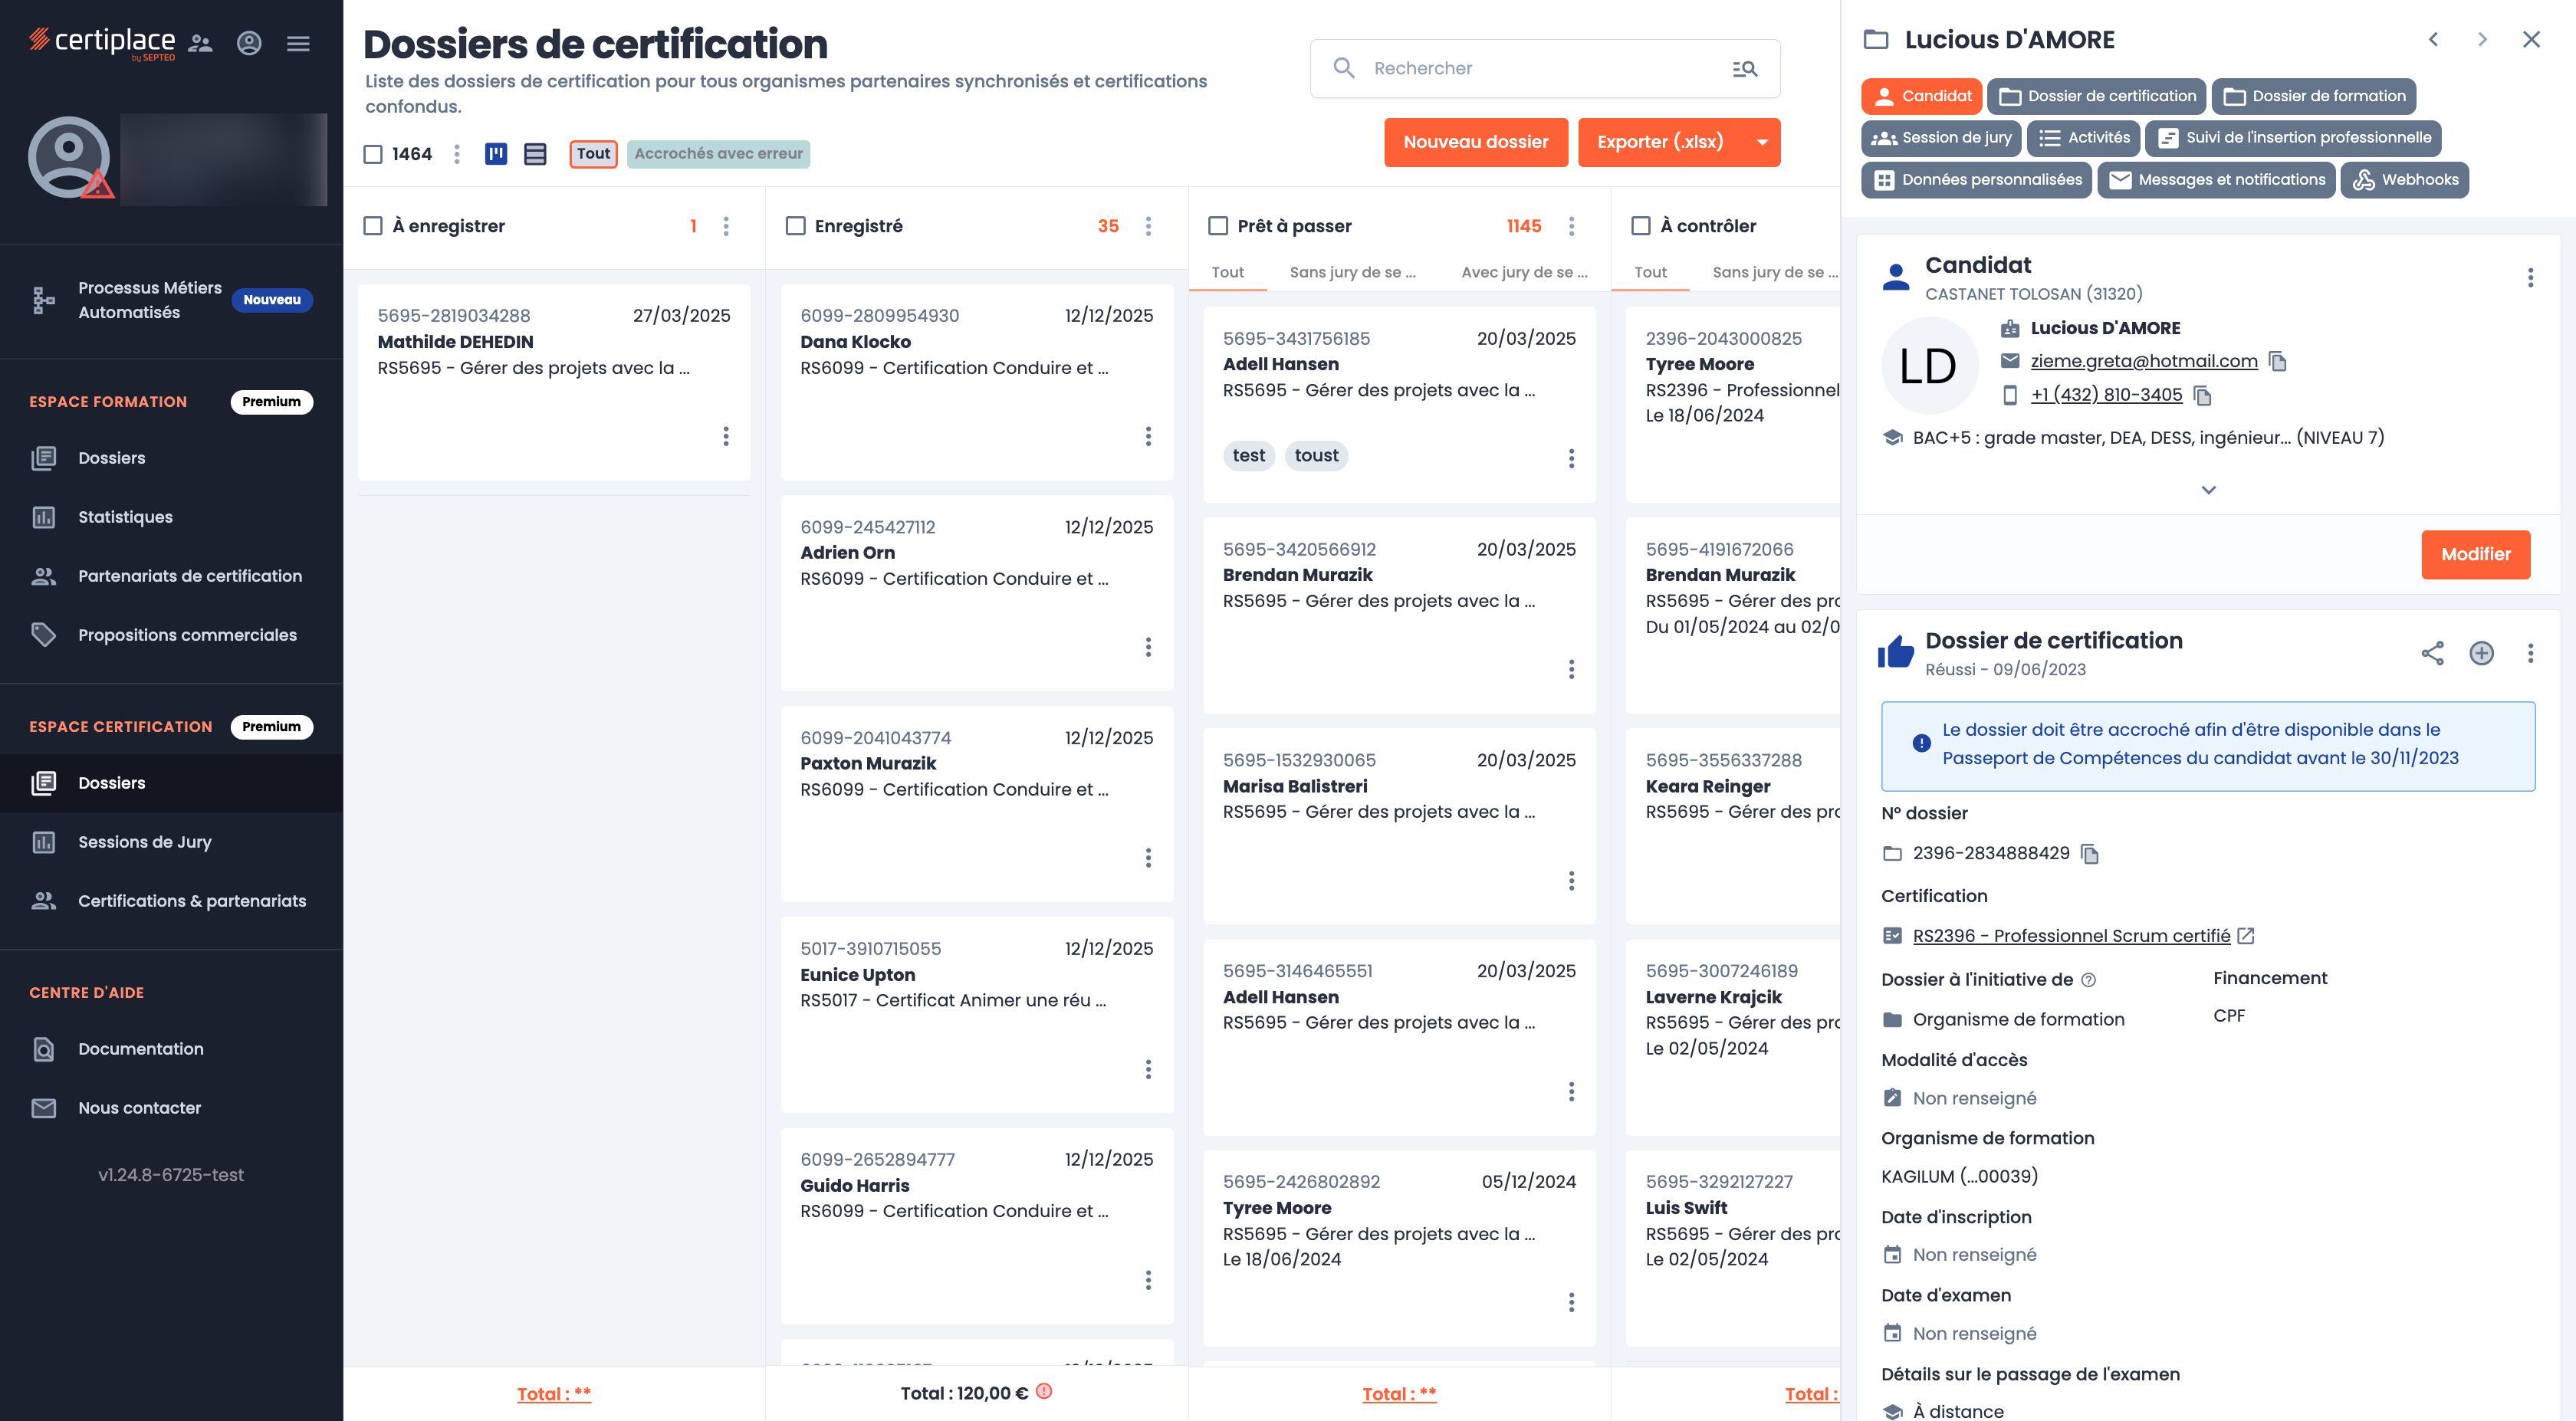The height and width of the screenshot is (1421, 2576).
Task: Check the À enregistrer column checkbox
Action: (x=373, y=226)
